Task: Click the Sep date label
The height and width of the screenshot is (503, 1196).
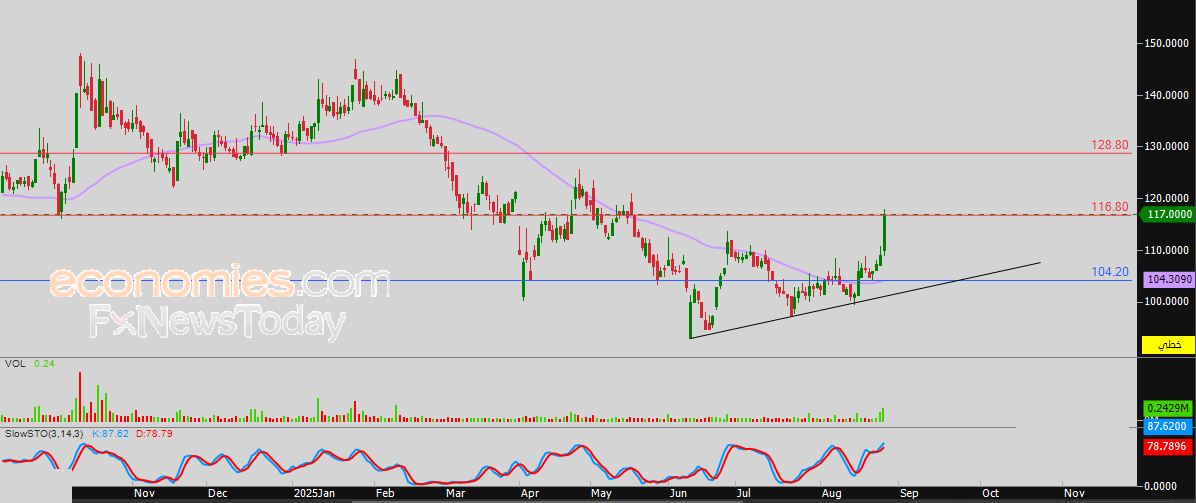Action: pos(910,495)
